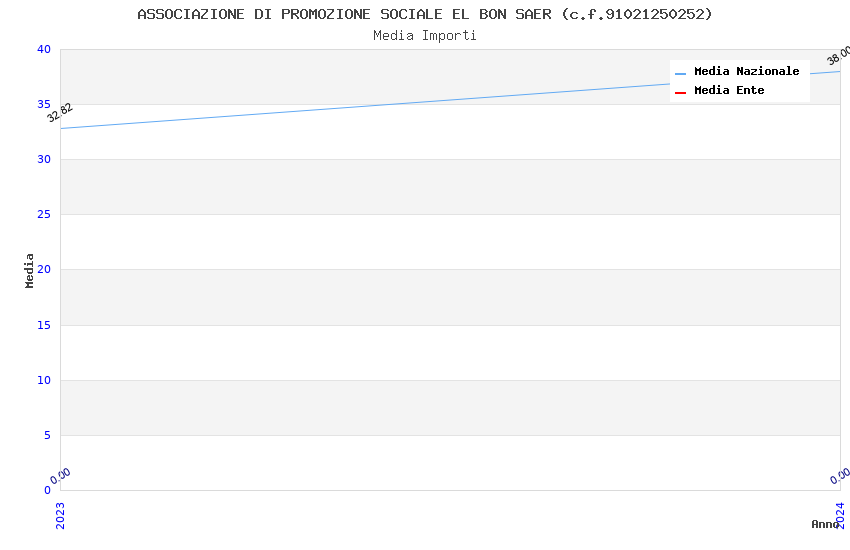This screenshot has width=850, height=550.
Task: Click the 35 y-axis tick label
Action: [43, 105]
